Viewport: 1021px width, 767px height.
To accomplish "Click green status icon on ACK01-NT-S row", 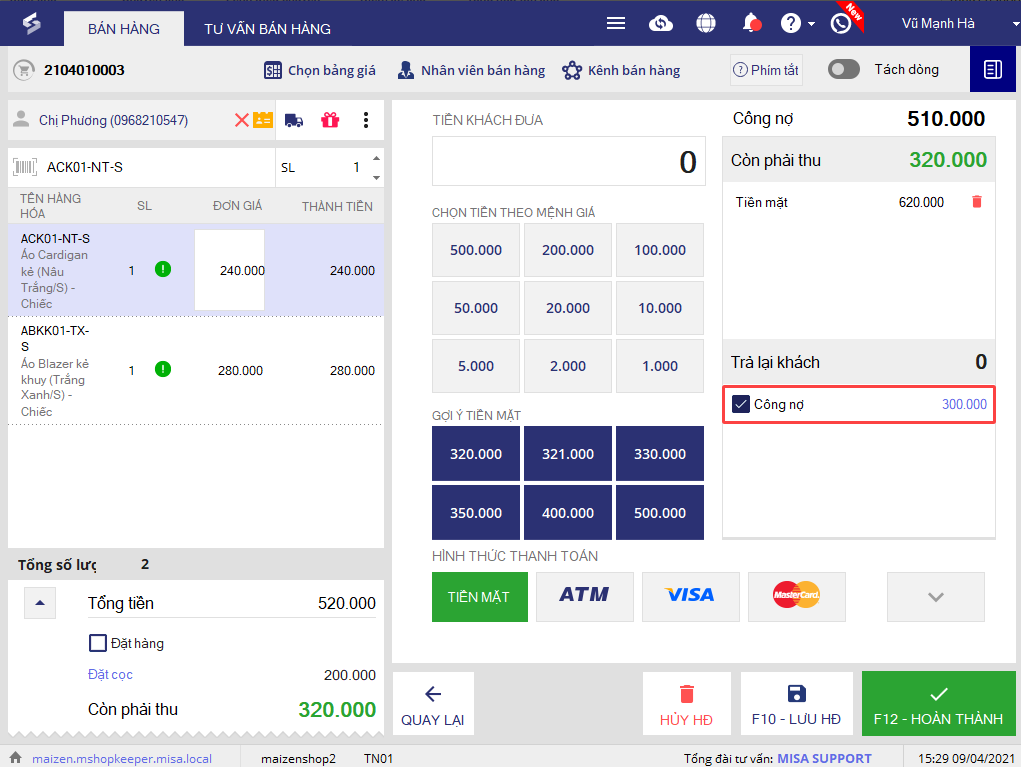I will [x=163, y=269].
